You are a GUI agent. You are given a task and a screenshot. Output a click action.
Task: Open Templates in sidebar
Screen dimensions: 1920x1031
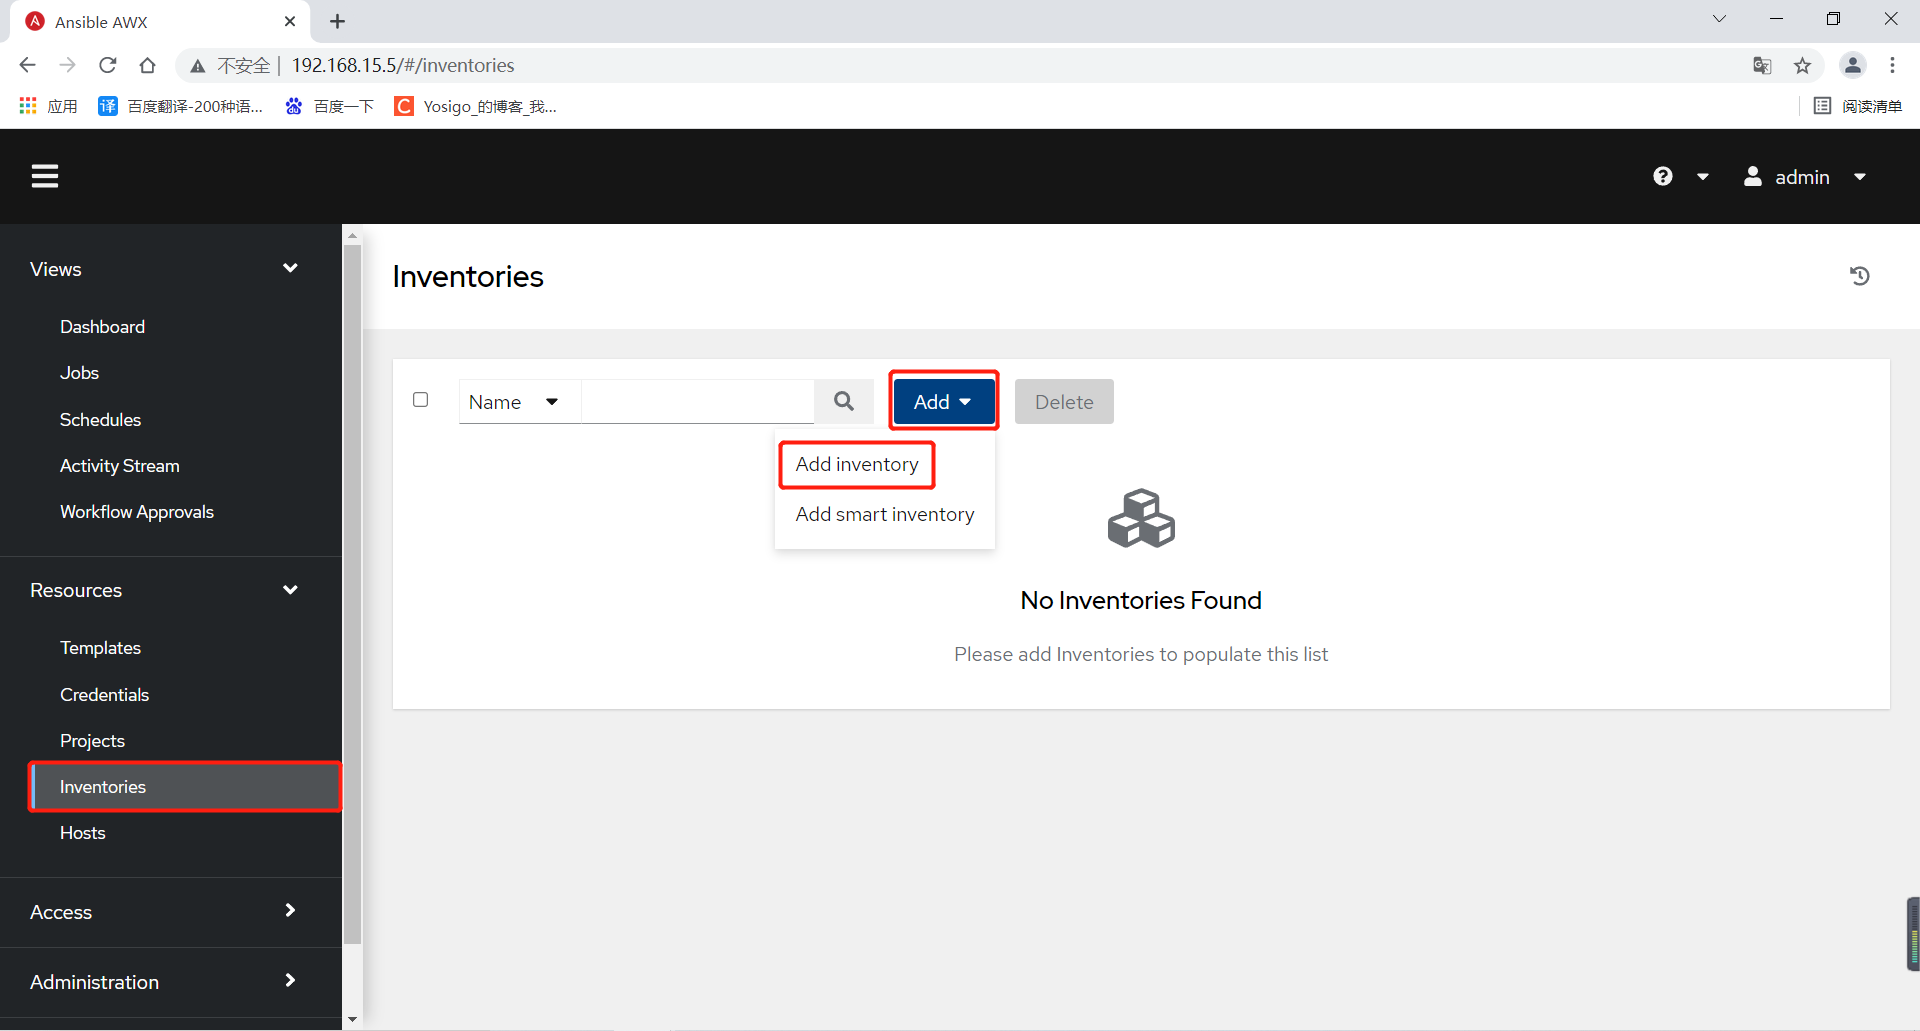pyautogui.click(x=100, y=648)
